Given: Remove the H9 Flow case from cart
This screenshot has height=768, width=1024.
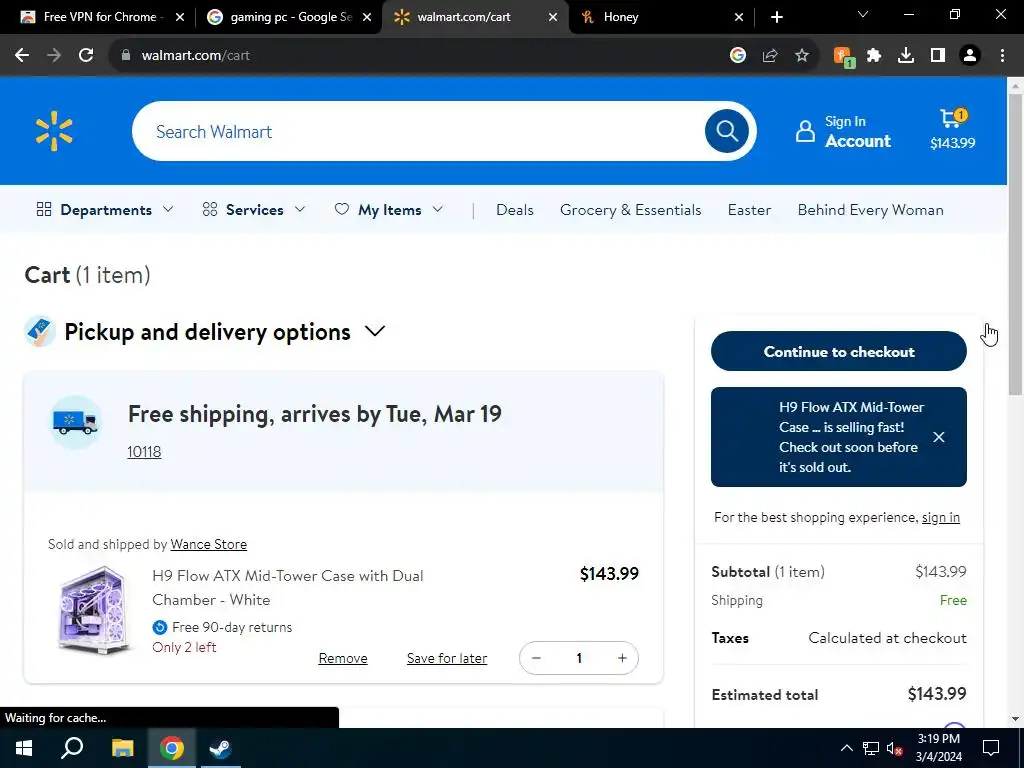Looking at the screenshot, I should 343,658.
